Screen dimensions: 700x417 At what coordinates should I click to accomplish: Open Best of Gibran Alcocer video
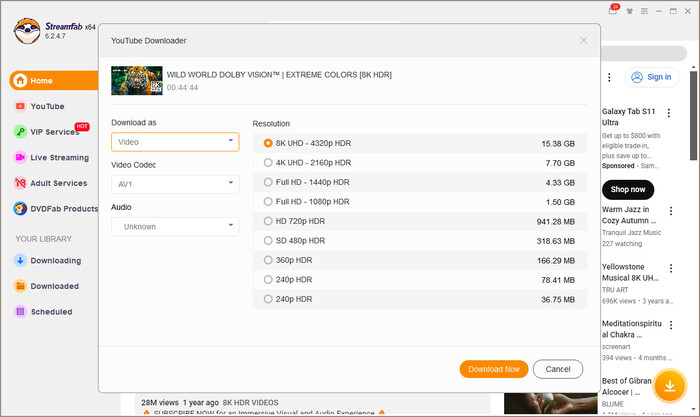[x=626, y=386]
